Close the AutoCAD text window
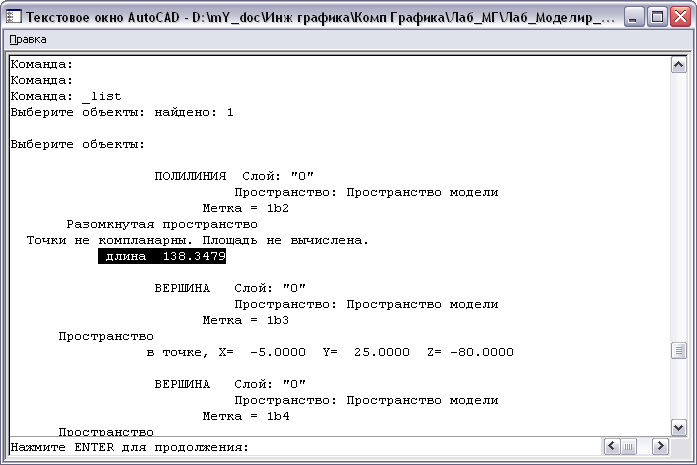This screenshot has height=465, width=697. pos(680,17)
